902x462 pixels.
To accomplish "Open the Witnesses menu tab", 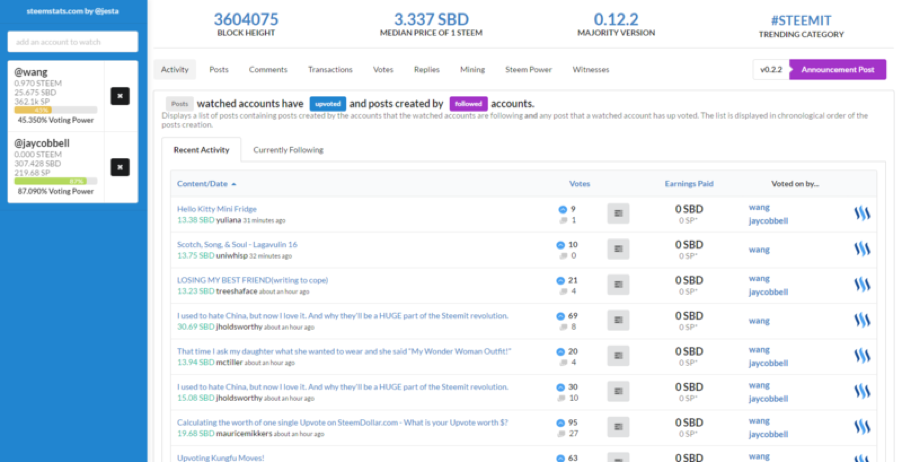I will (591, 70).
